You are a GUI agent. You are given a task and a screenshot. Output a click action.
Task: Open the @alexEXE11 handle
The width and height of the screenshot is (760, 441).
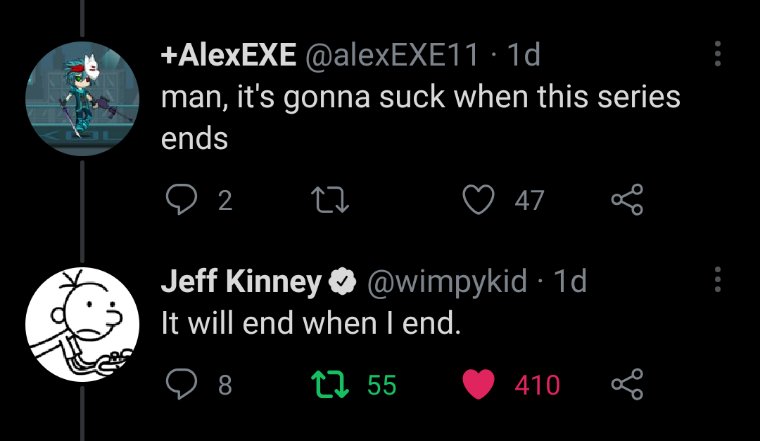[392, 55]
